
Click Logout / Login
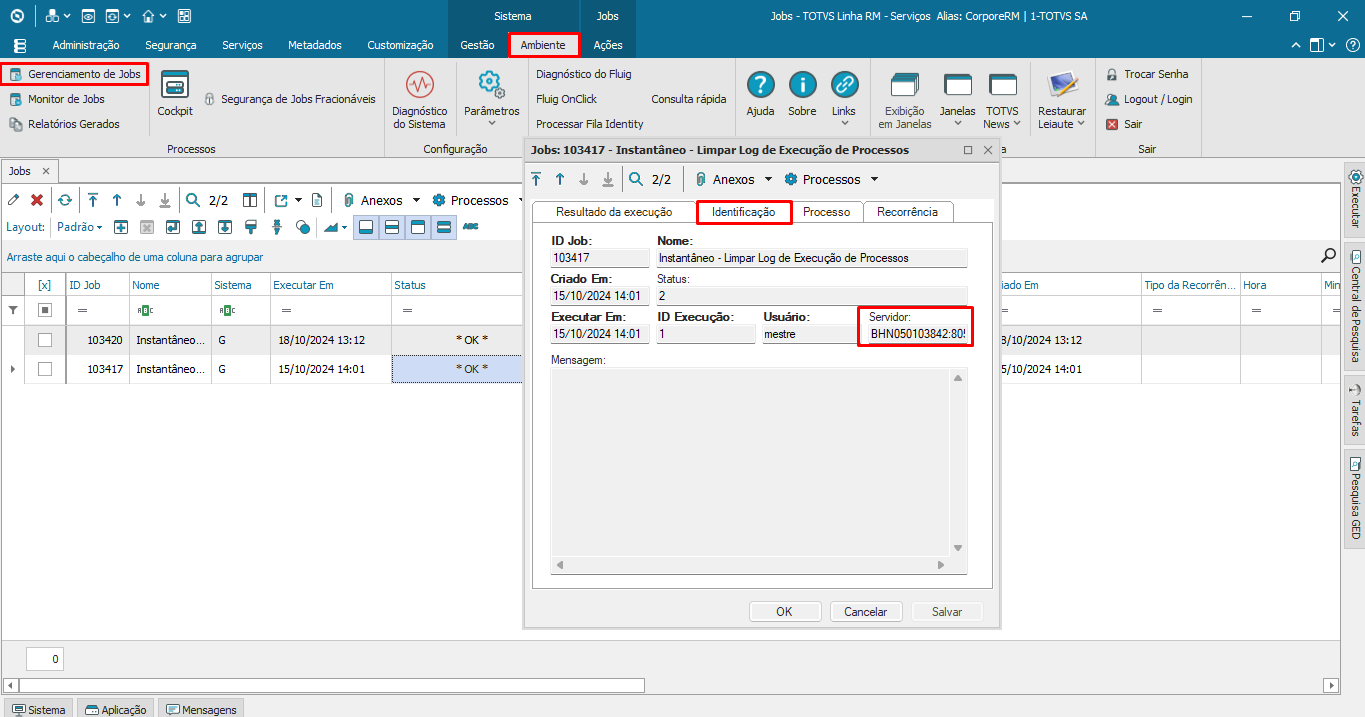(x=1149, y=99)
